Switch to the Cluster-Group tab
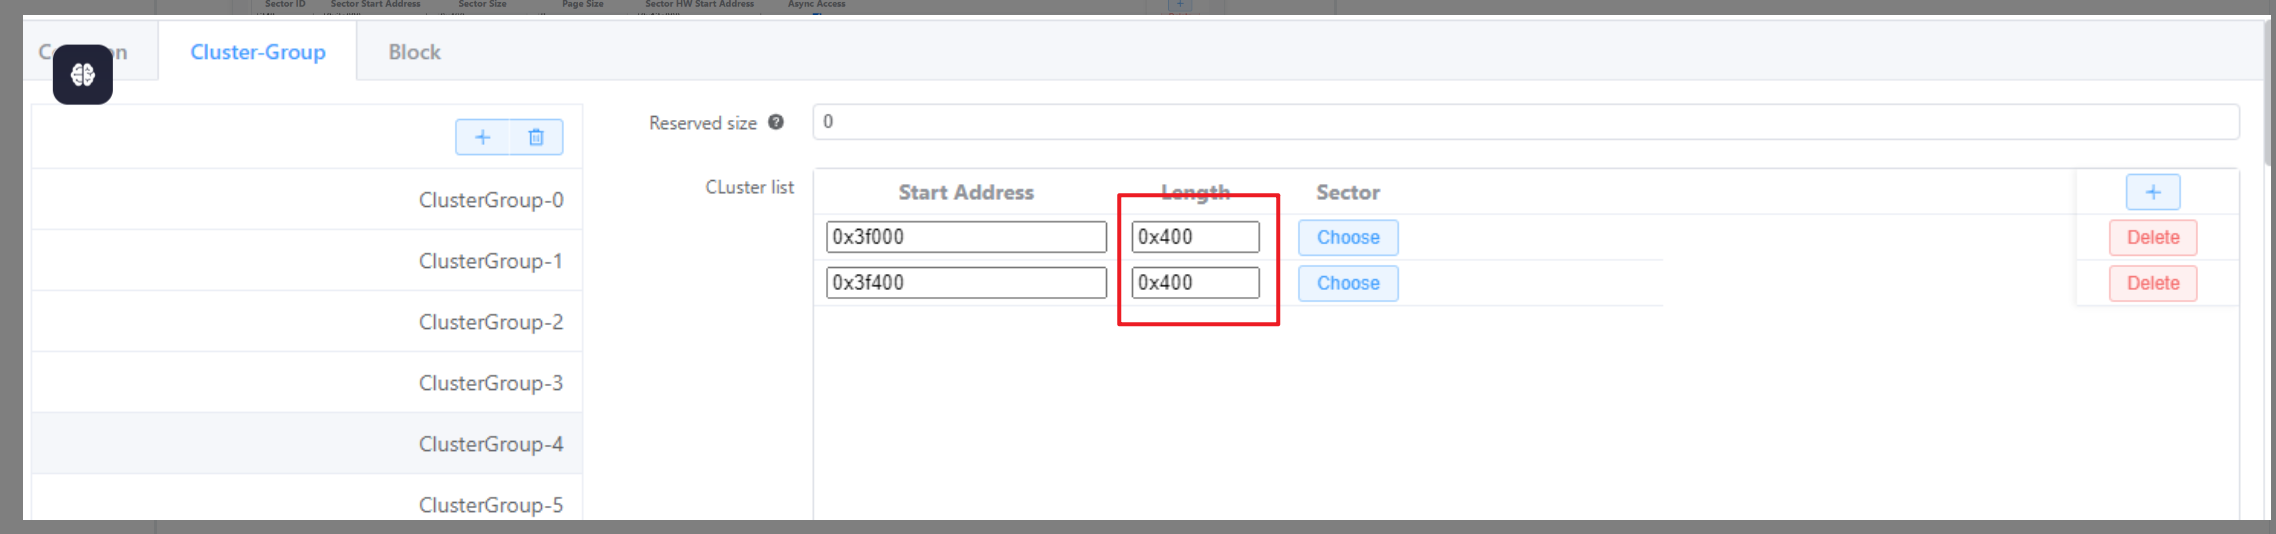 point(258,52)
